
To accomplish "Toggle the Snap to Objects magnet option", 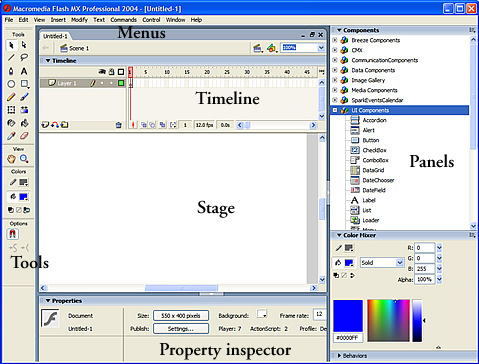I will [13, 234].
